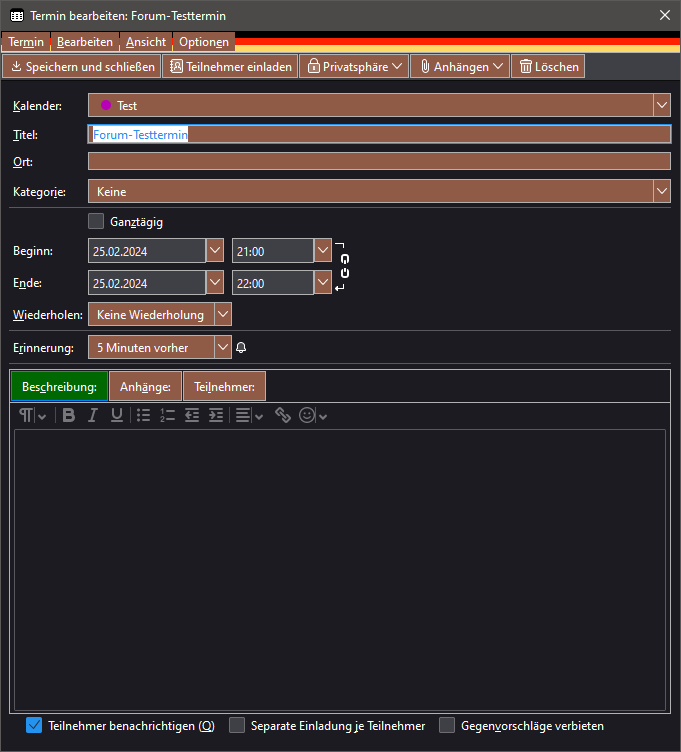Toggle italic formatting in description toolbar
Viewport: 681px width, 752px height.
click(93, 416)
